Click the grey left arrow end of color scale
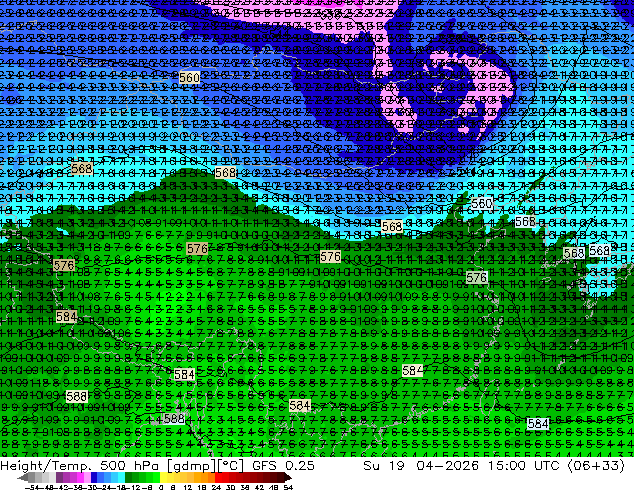Image resolution: width=634 pixels, height=490 pixels. 23,478
